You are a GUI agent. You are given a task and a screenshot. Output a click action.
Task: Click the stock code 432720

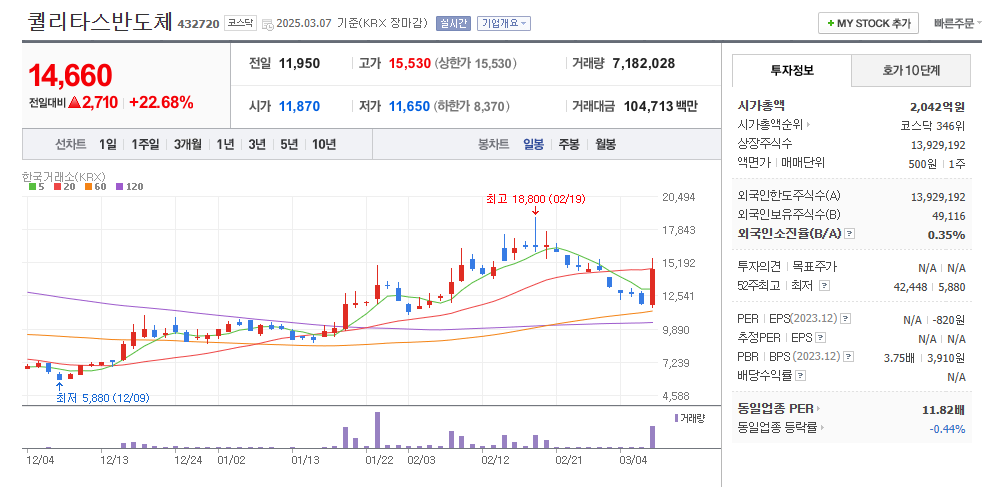coord(198,24)
